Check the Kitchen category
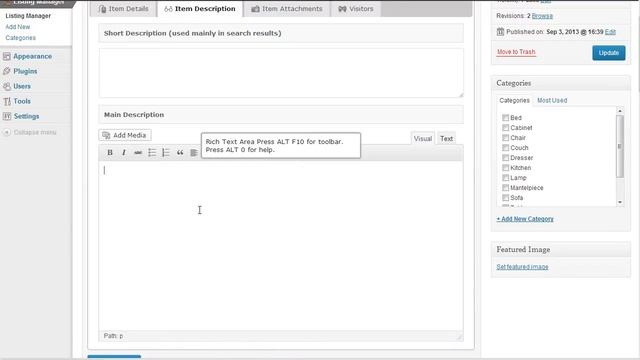Image resolution: width=640 pixels, height=360 pixels. [505, 168]
